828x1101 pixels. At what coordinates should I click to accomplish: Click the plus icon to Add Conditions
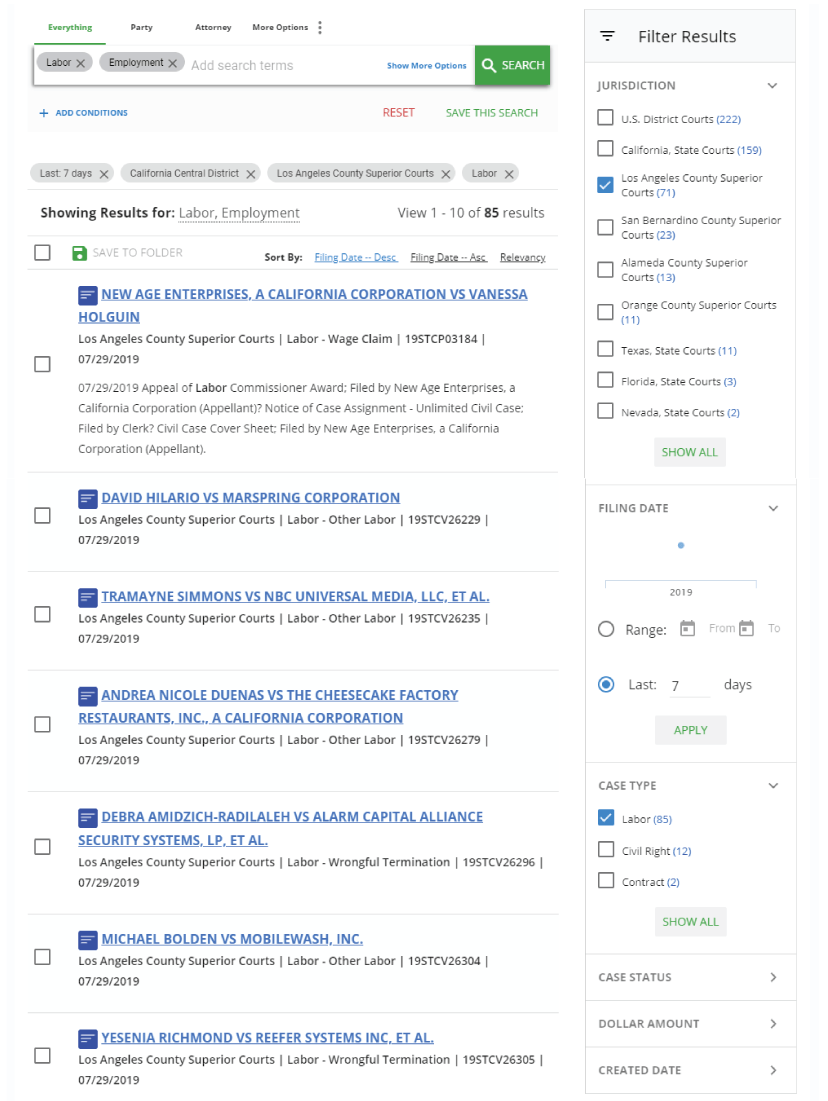(x=44, y=113)
